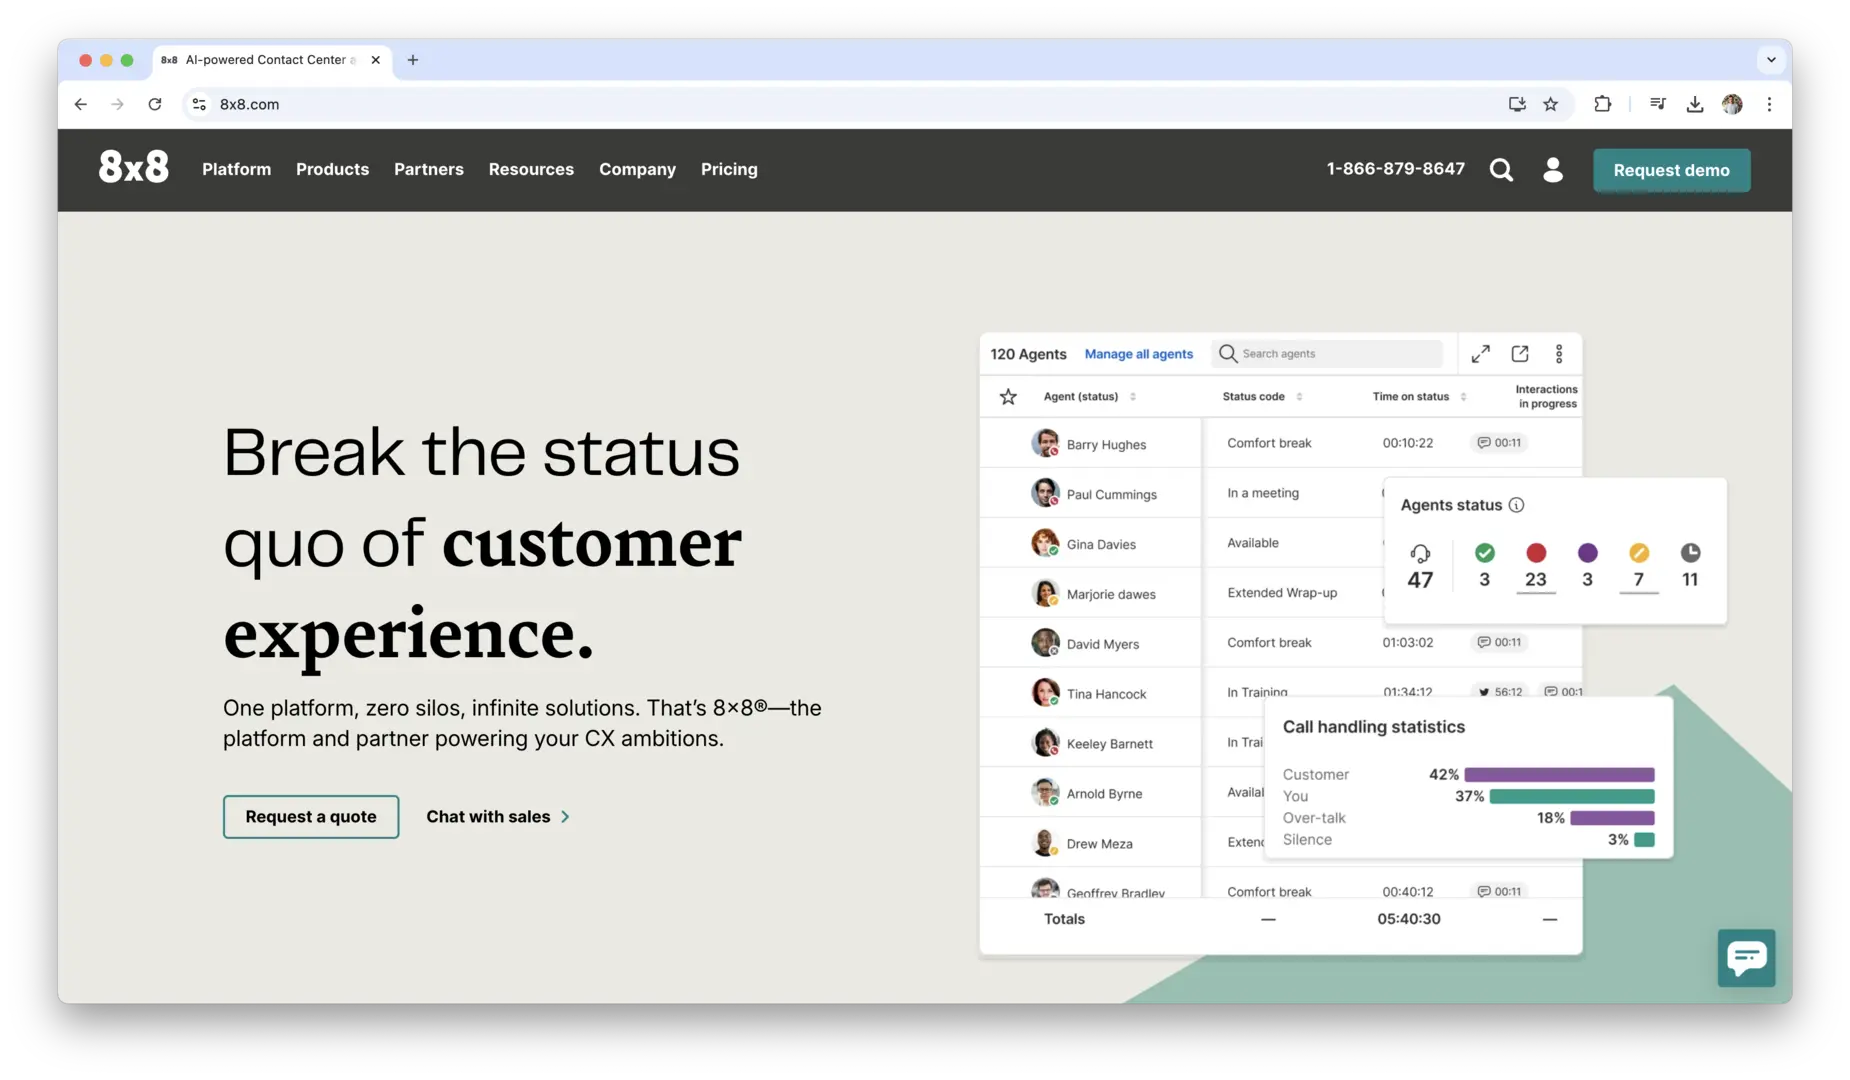Go forward in browser history
The height and width of the screenshot is (1080, 1850).
tap(118, 104)
